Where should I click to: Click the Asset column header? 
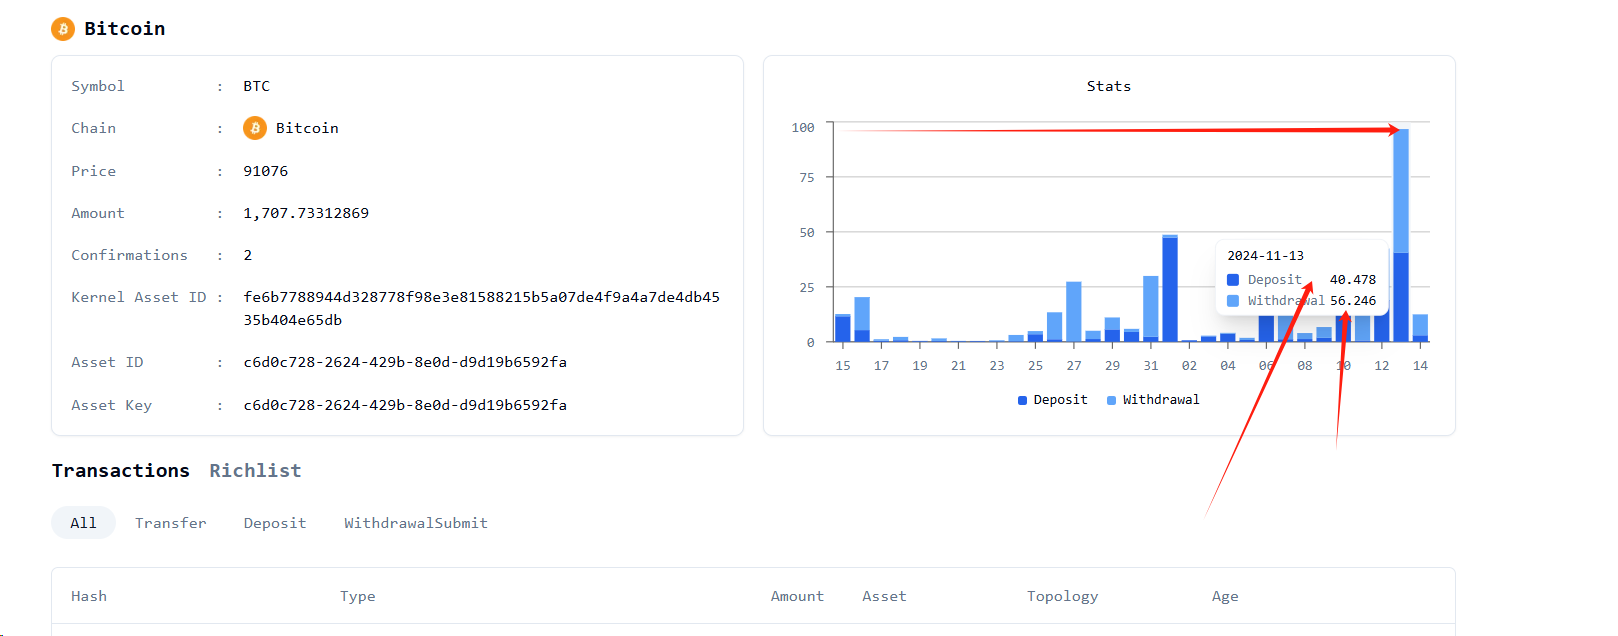coord(884,596)
